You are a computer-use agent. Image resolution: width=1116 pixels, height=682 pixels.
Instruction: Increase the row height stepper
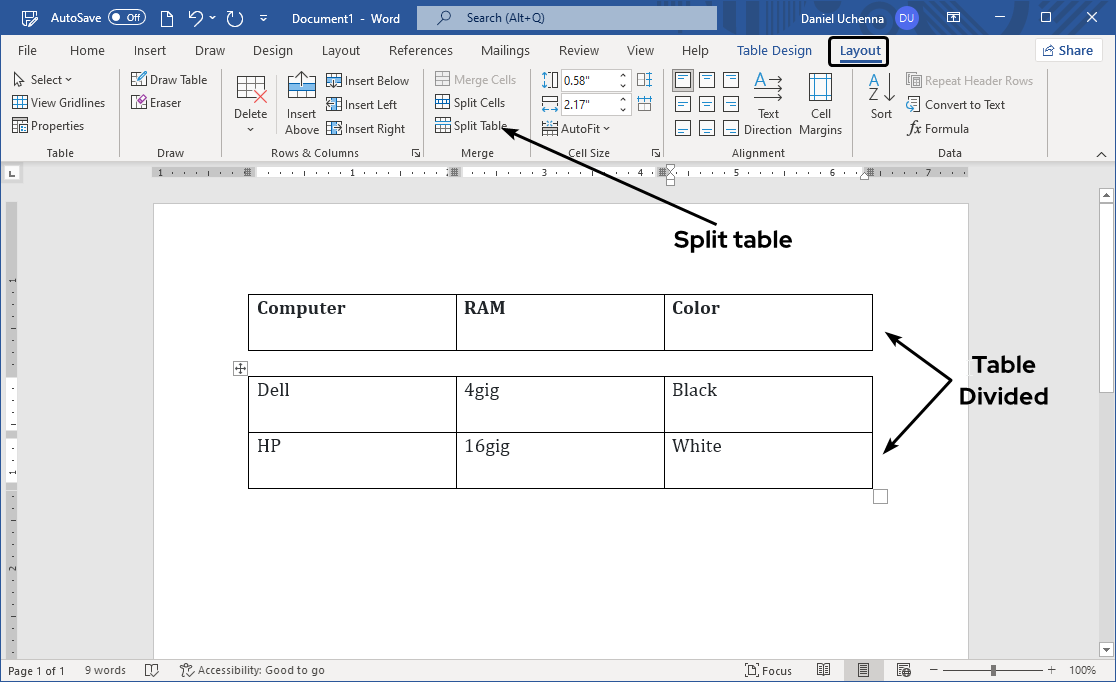(623, 73)
